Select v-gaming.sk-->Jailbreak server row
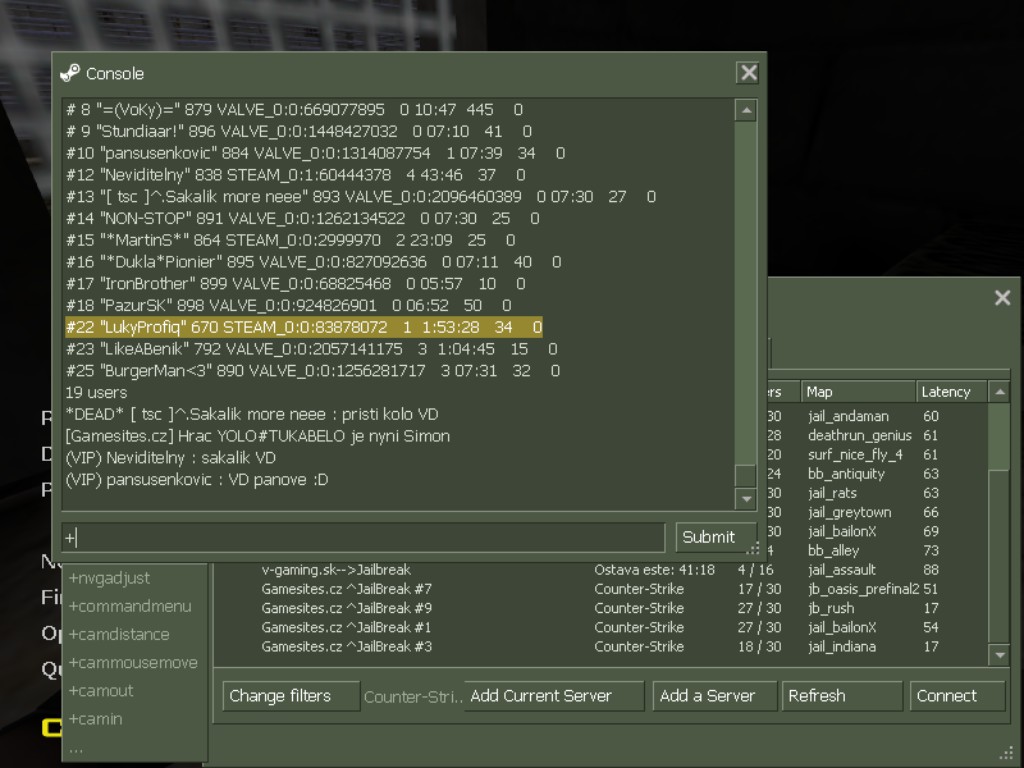 tap(601, 569)
